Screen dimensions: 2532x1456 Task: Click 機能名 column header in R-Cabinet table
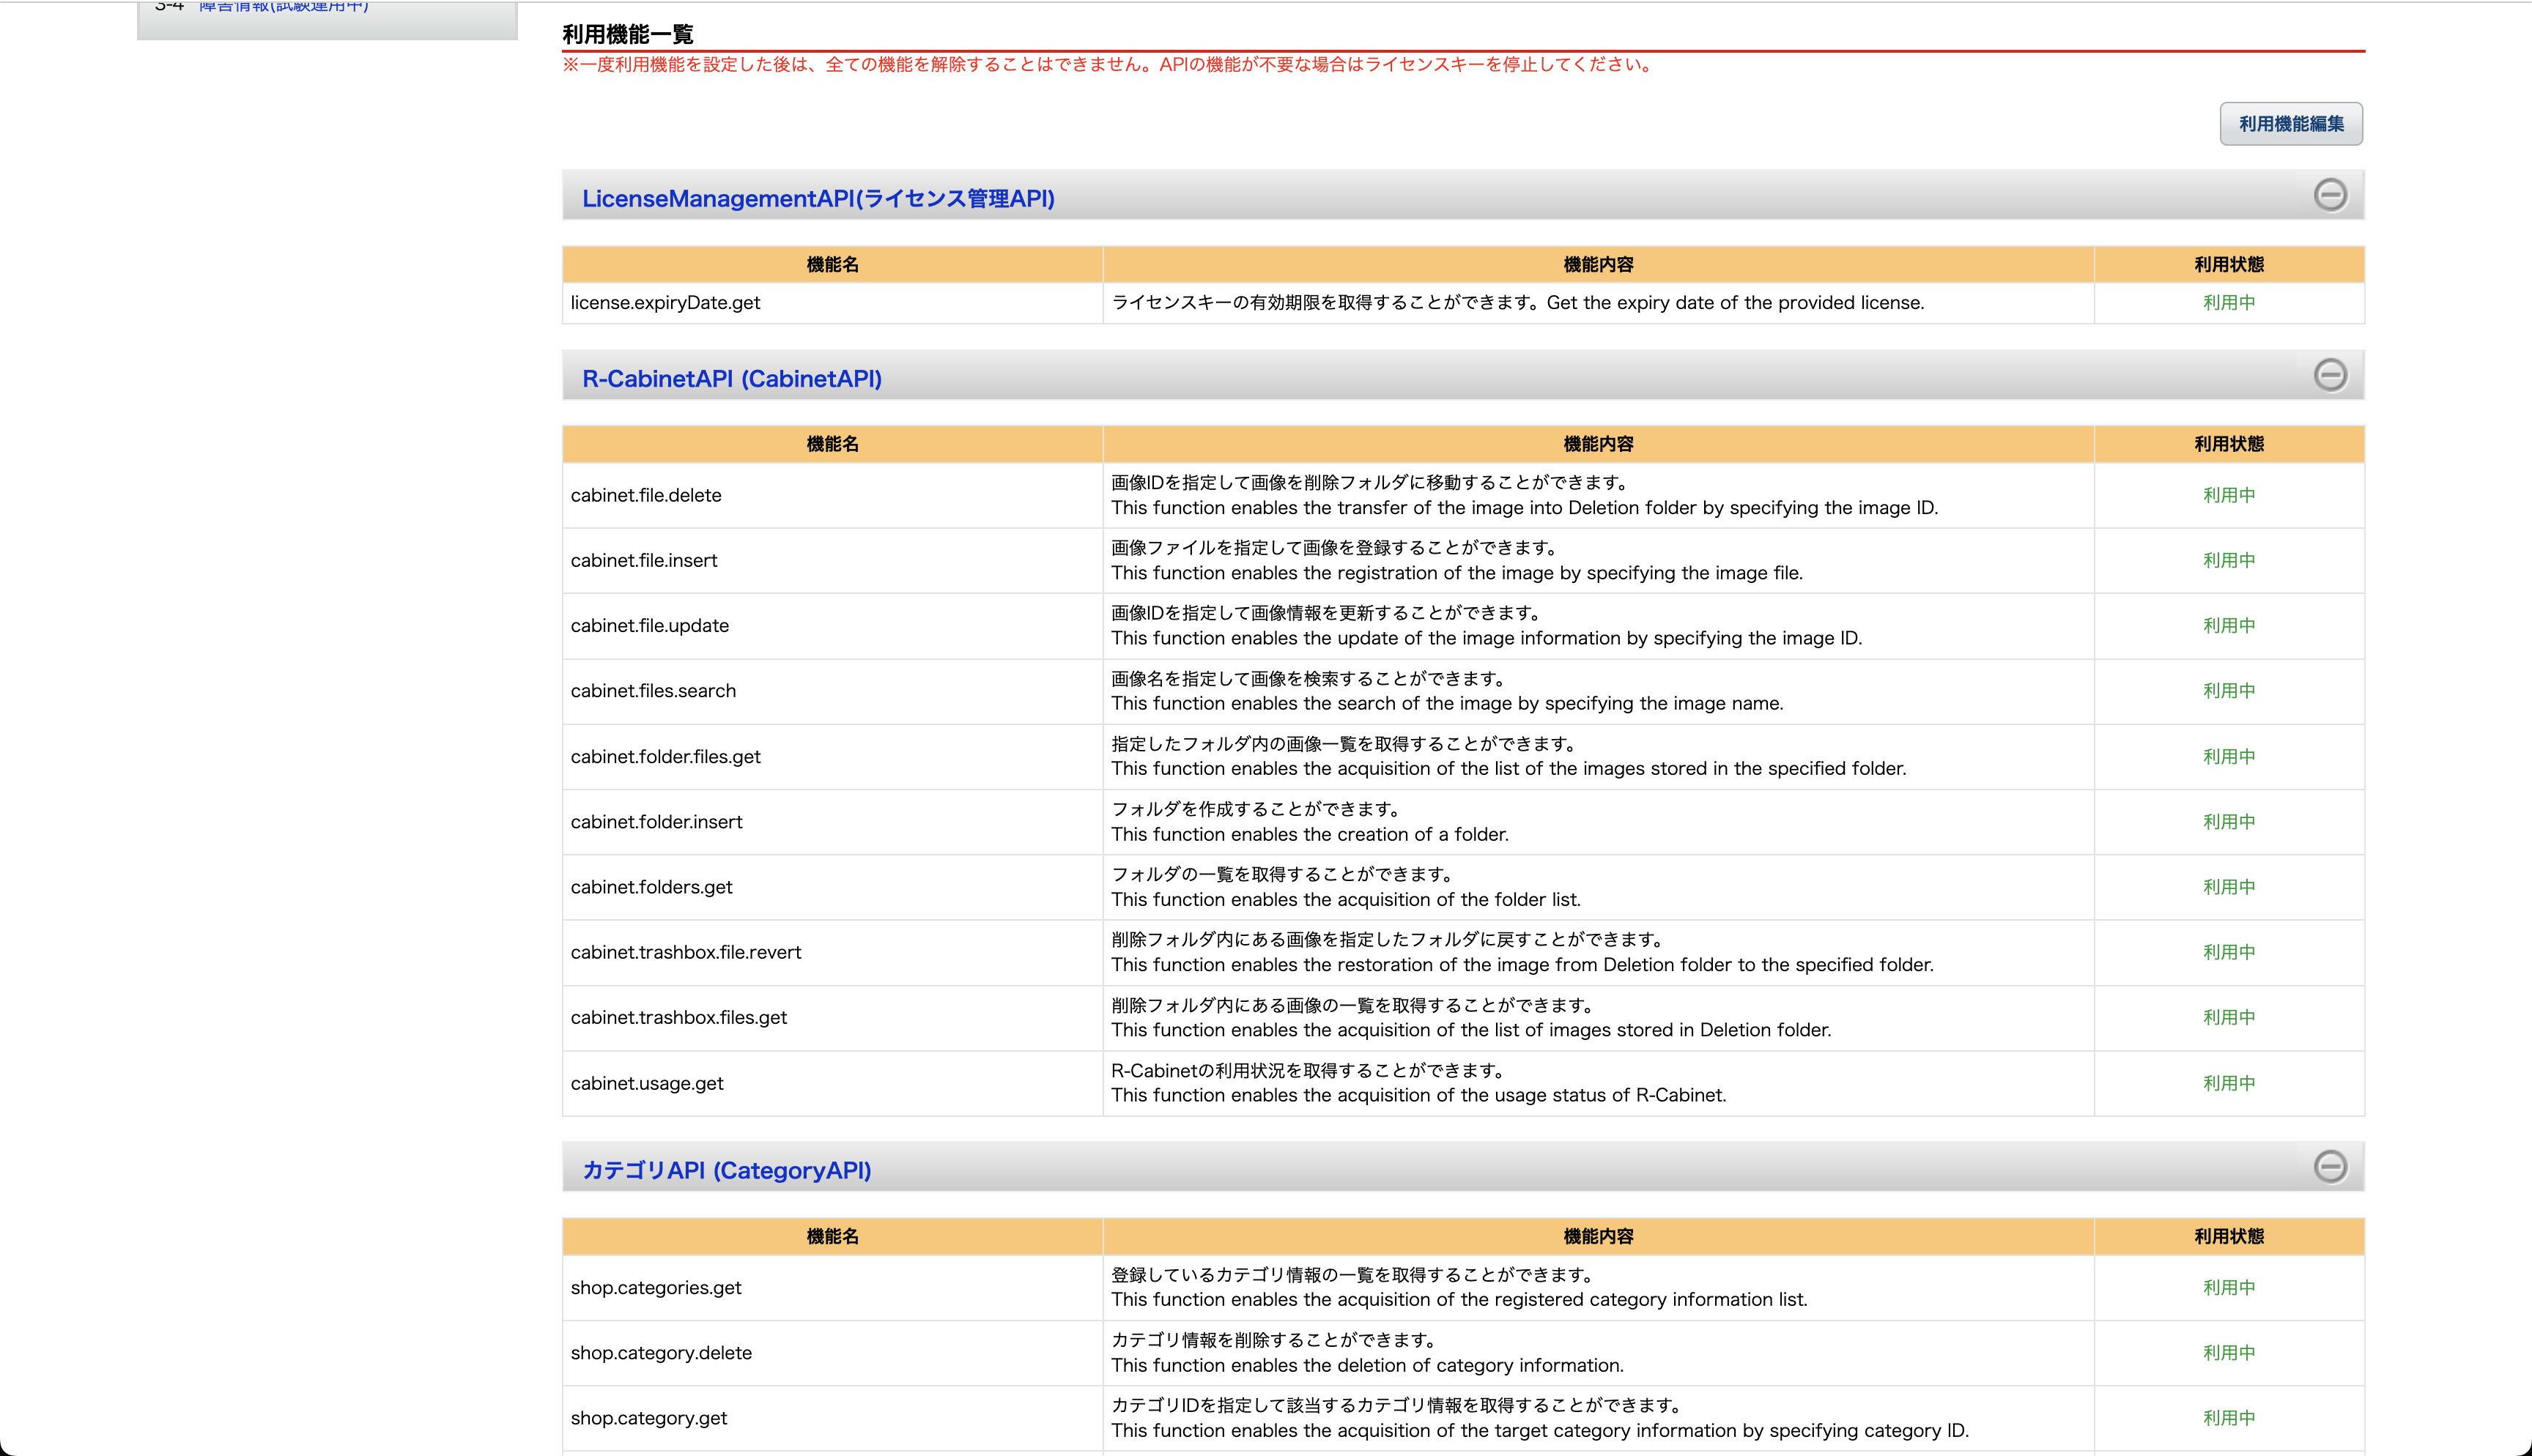pos(832,444)
